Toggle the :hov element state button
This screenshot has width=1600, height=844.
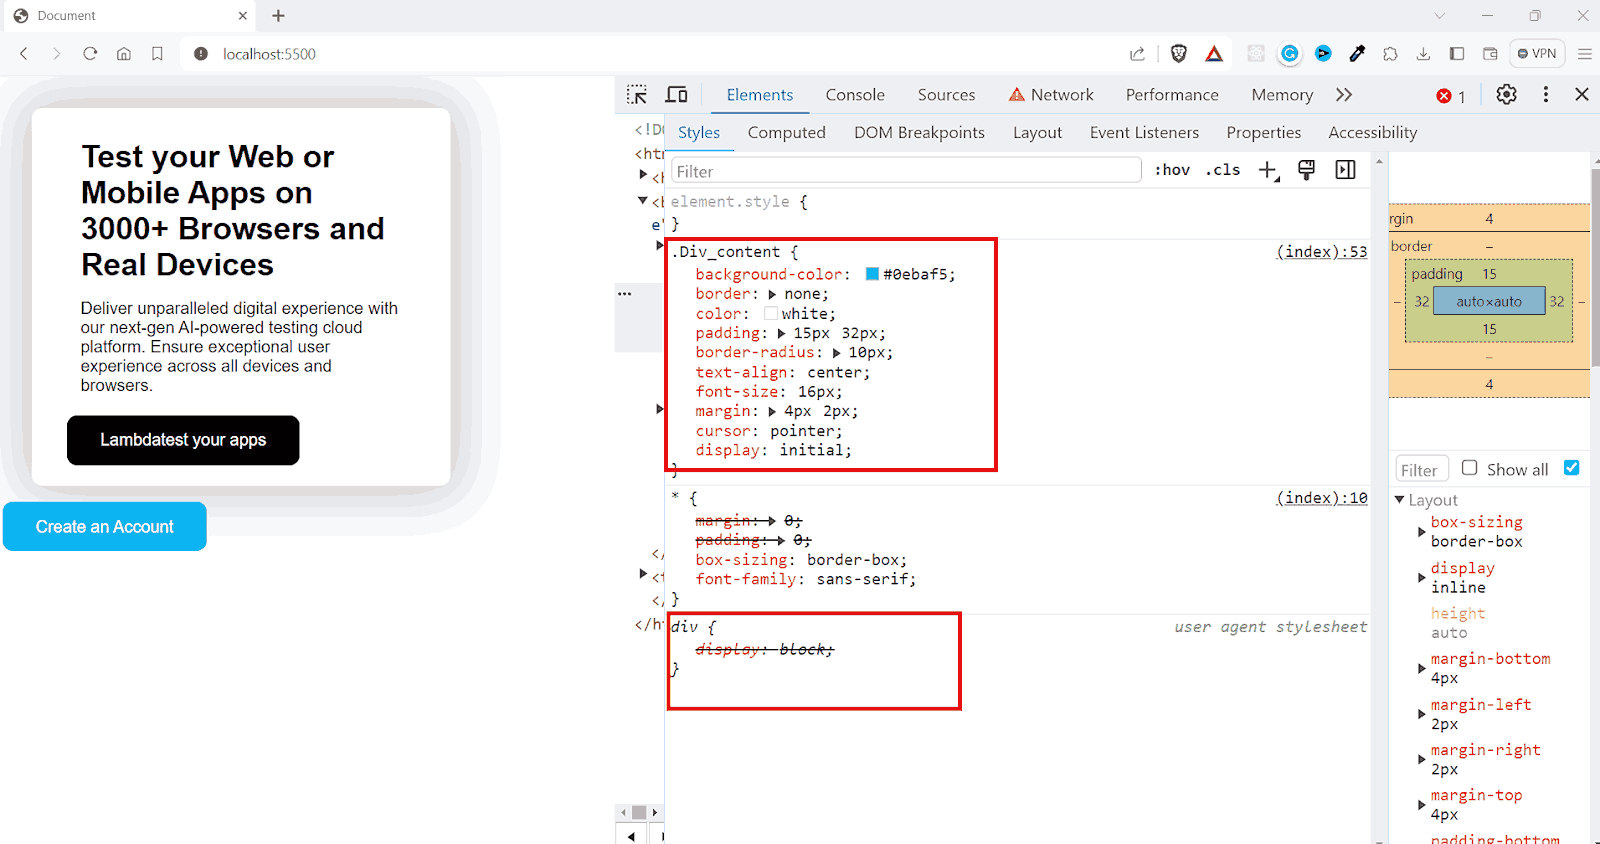coord(1172,170)
